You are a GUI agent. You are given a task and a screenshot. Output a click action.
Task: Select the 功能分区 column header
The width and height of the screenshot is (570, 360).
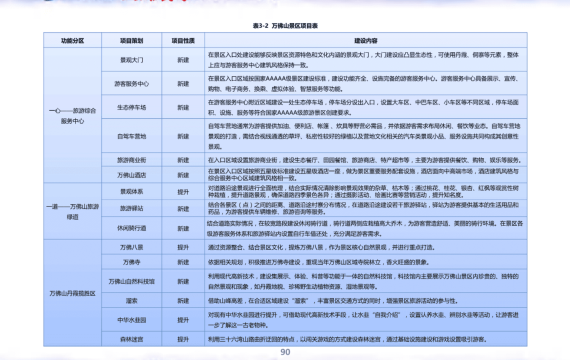pos(72,40)
